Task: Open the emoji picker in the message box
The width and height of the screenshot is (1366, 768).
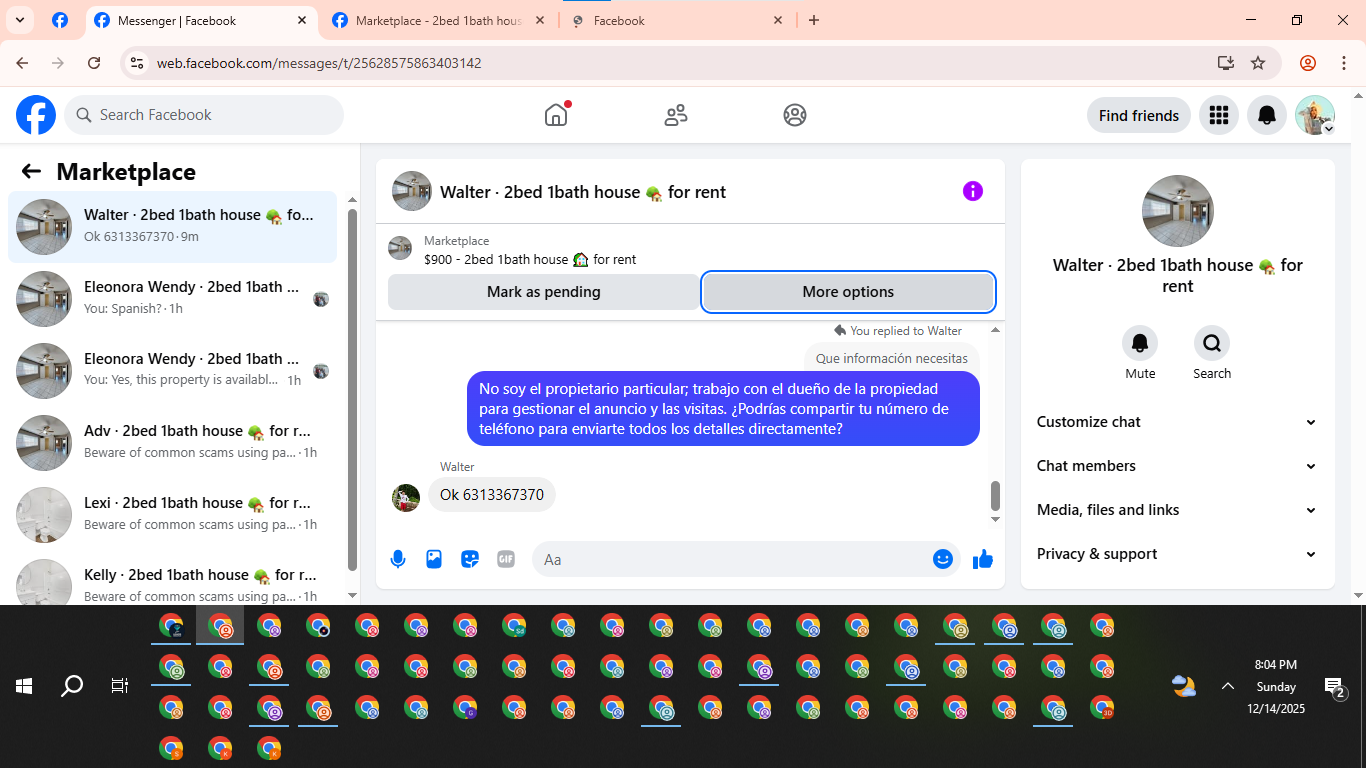Action: coord(943,559)
